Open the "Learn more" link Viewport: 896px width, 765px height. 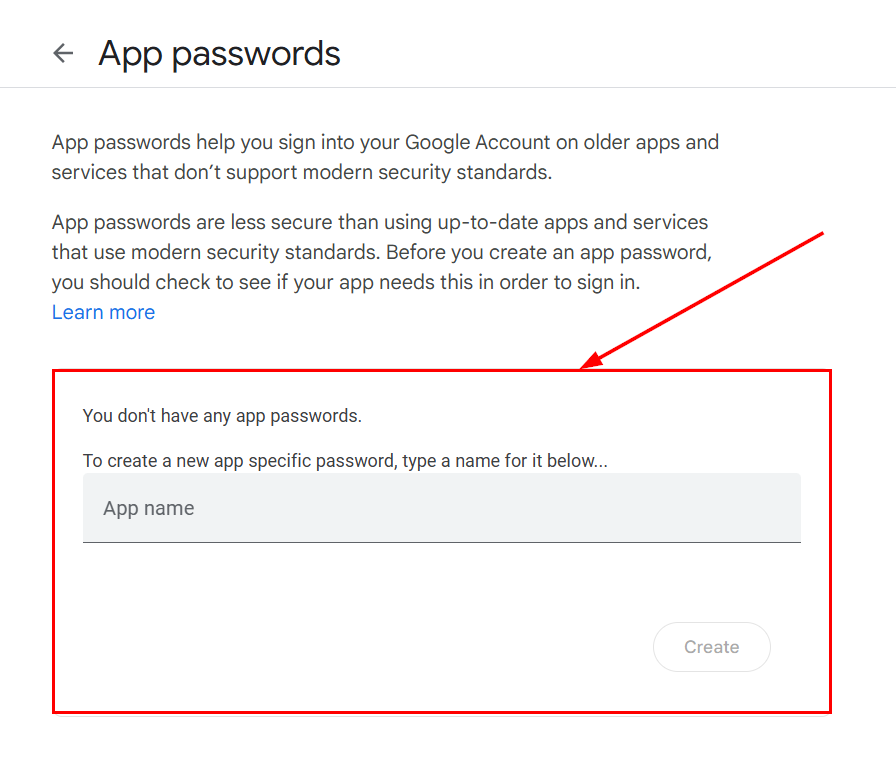coord(103,312)
